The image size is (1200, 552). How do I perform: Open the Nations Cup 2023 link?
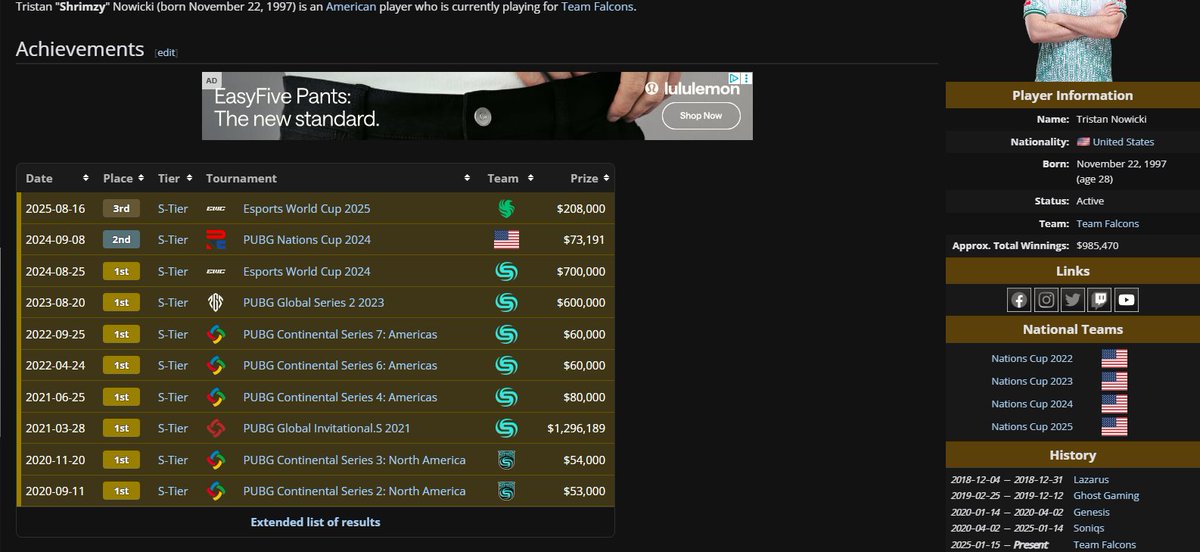(x=1032, y=381)
